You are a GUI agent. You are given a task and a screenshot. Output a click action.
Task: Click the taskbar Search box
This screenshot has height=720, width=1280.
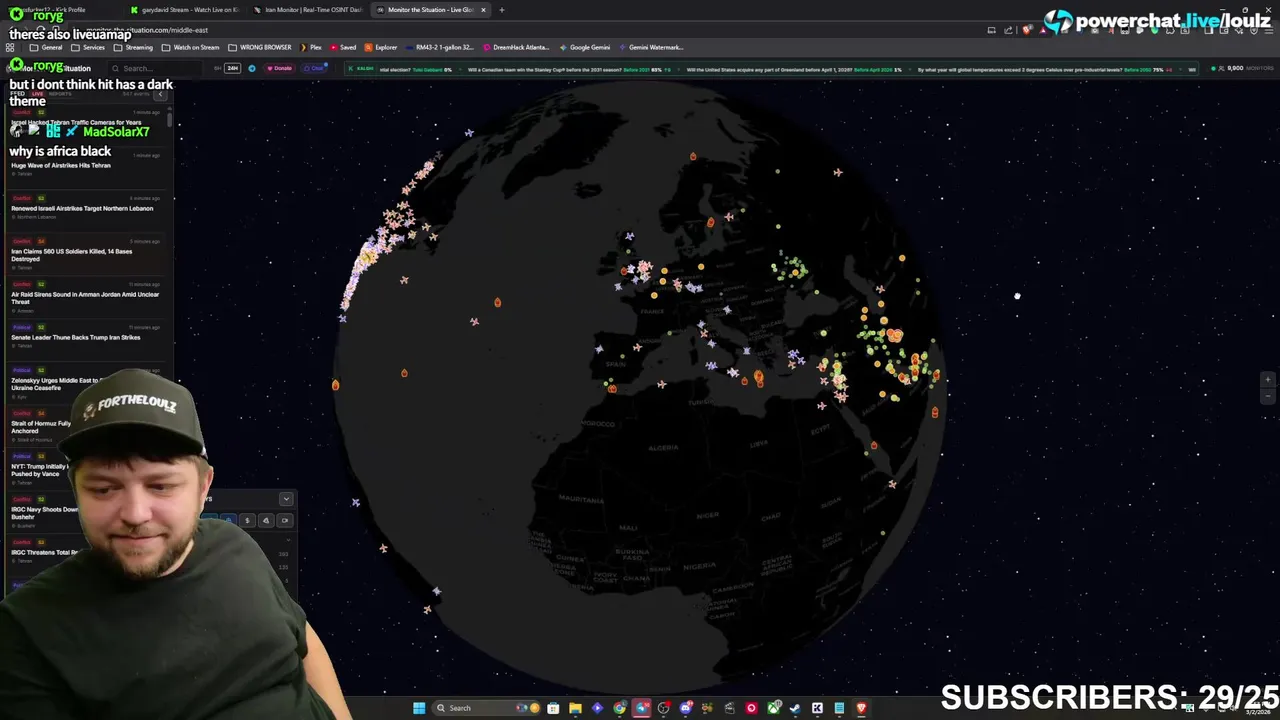[486, 708]
